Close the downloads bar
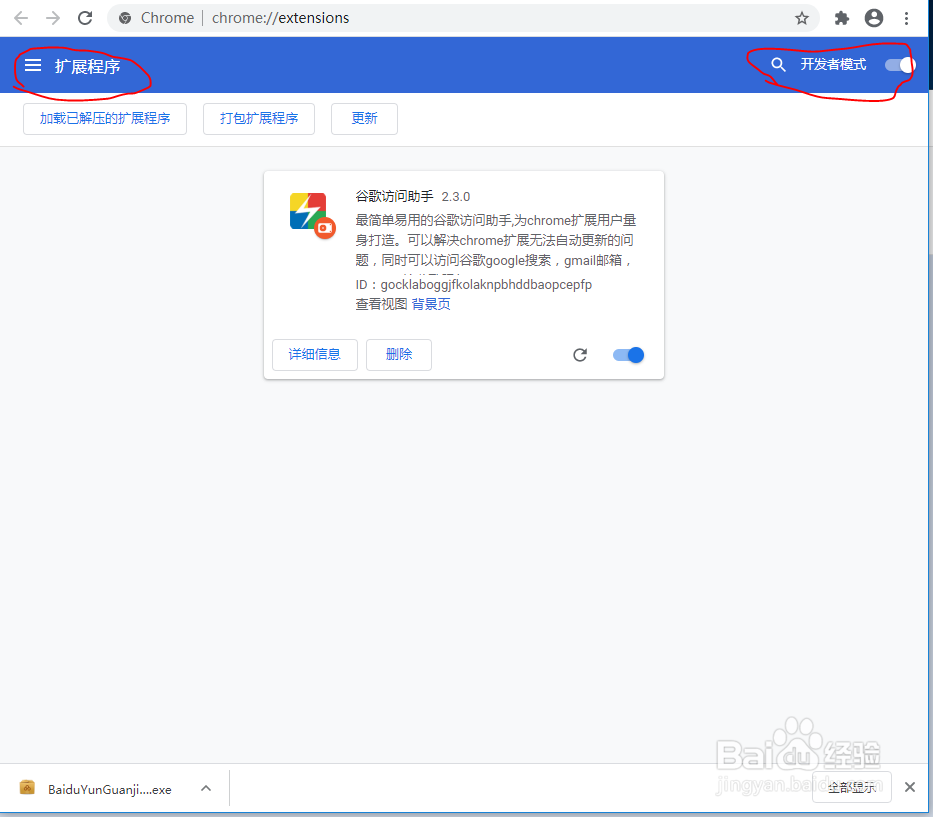The height and width of the screenshot is (817, 933). [910, 787]
